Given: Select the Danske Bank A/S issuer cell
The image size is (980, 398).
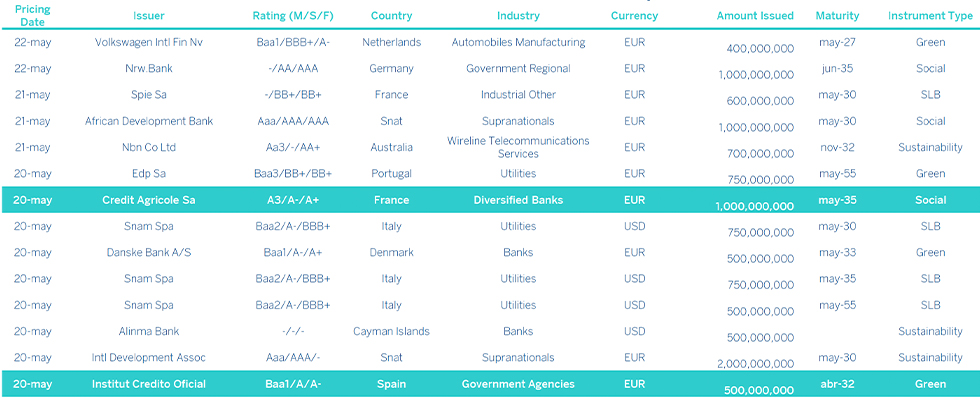Looking at the screenshot, I should point(148,252).
